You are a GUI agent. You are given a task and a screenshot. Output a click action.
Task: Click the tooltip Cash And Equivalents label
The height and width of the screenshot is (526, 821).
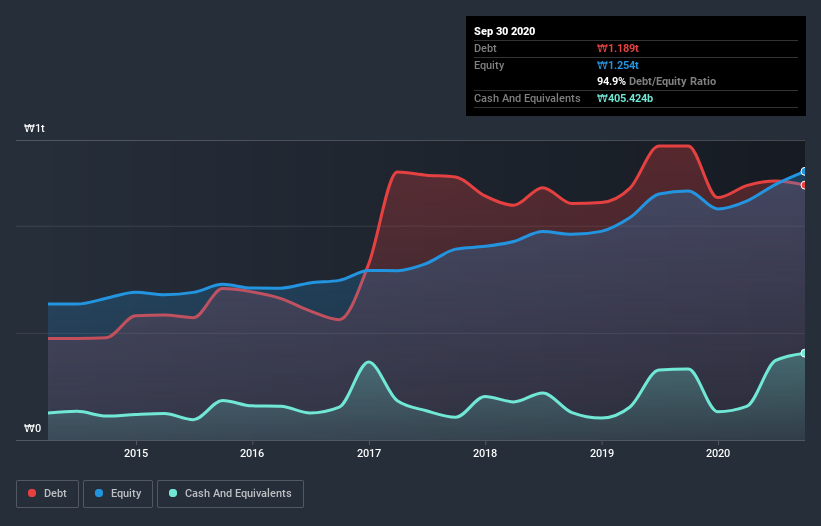coord(527,98)
